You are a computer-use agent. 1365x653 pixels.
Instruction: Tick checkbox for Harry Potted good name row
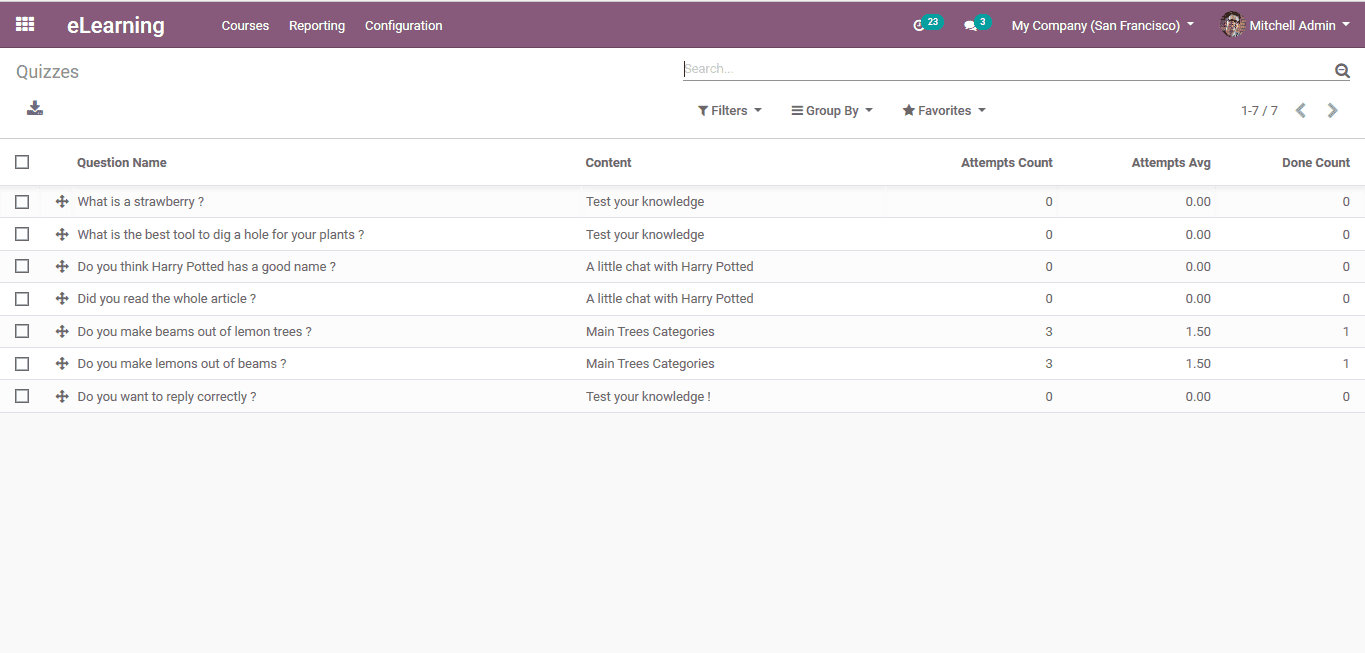[x=22, y=266]
